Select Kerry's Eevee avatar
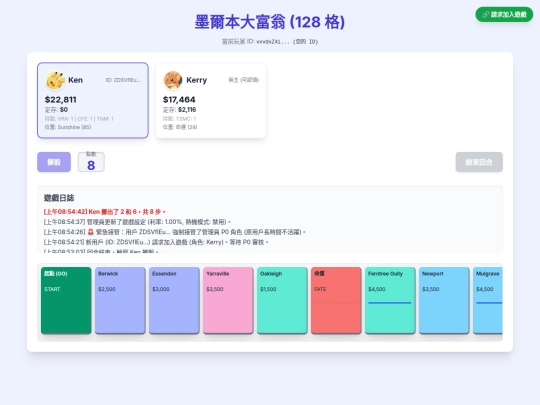This screenshot has height=405, width=540. 173,80
